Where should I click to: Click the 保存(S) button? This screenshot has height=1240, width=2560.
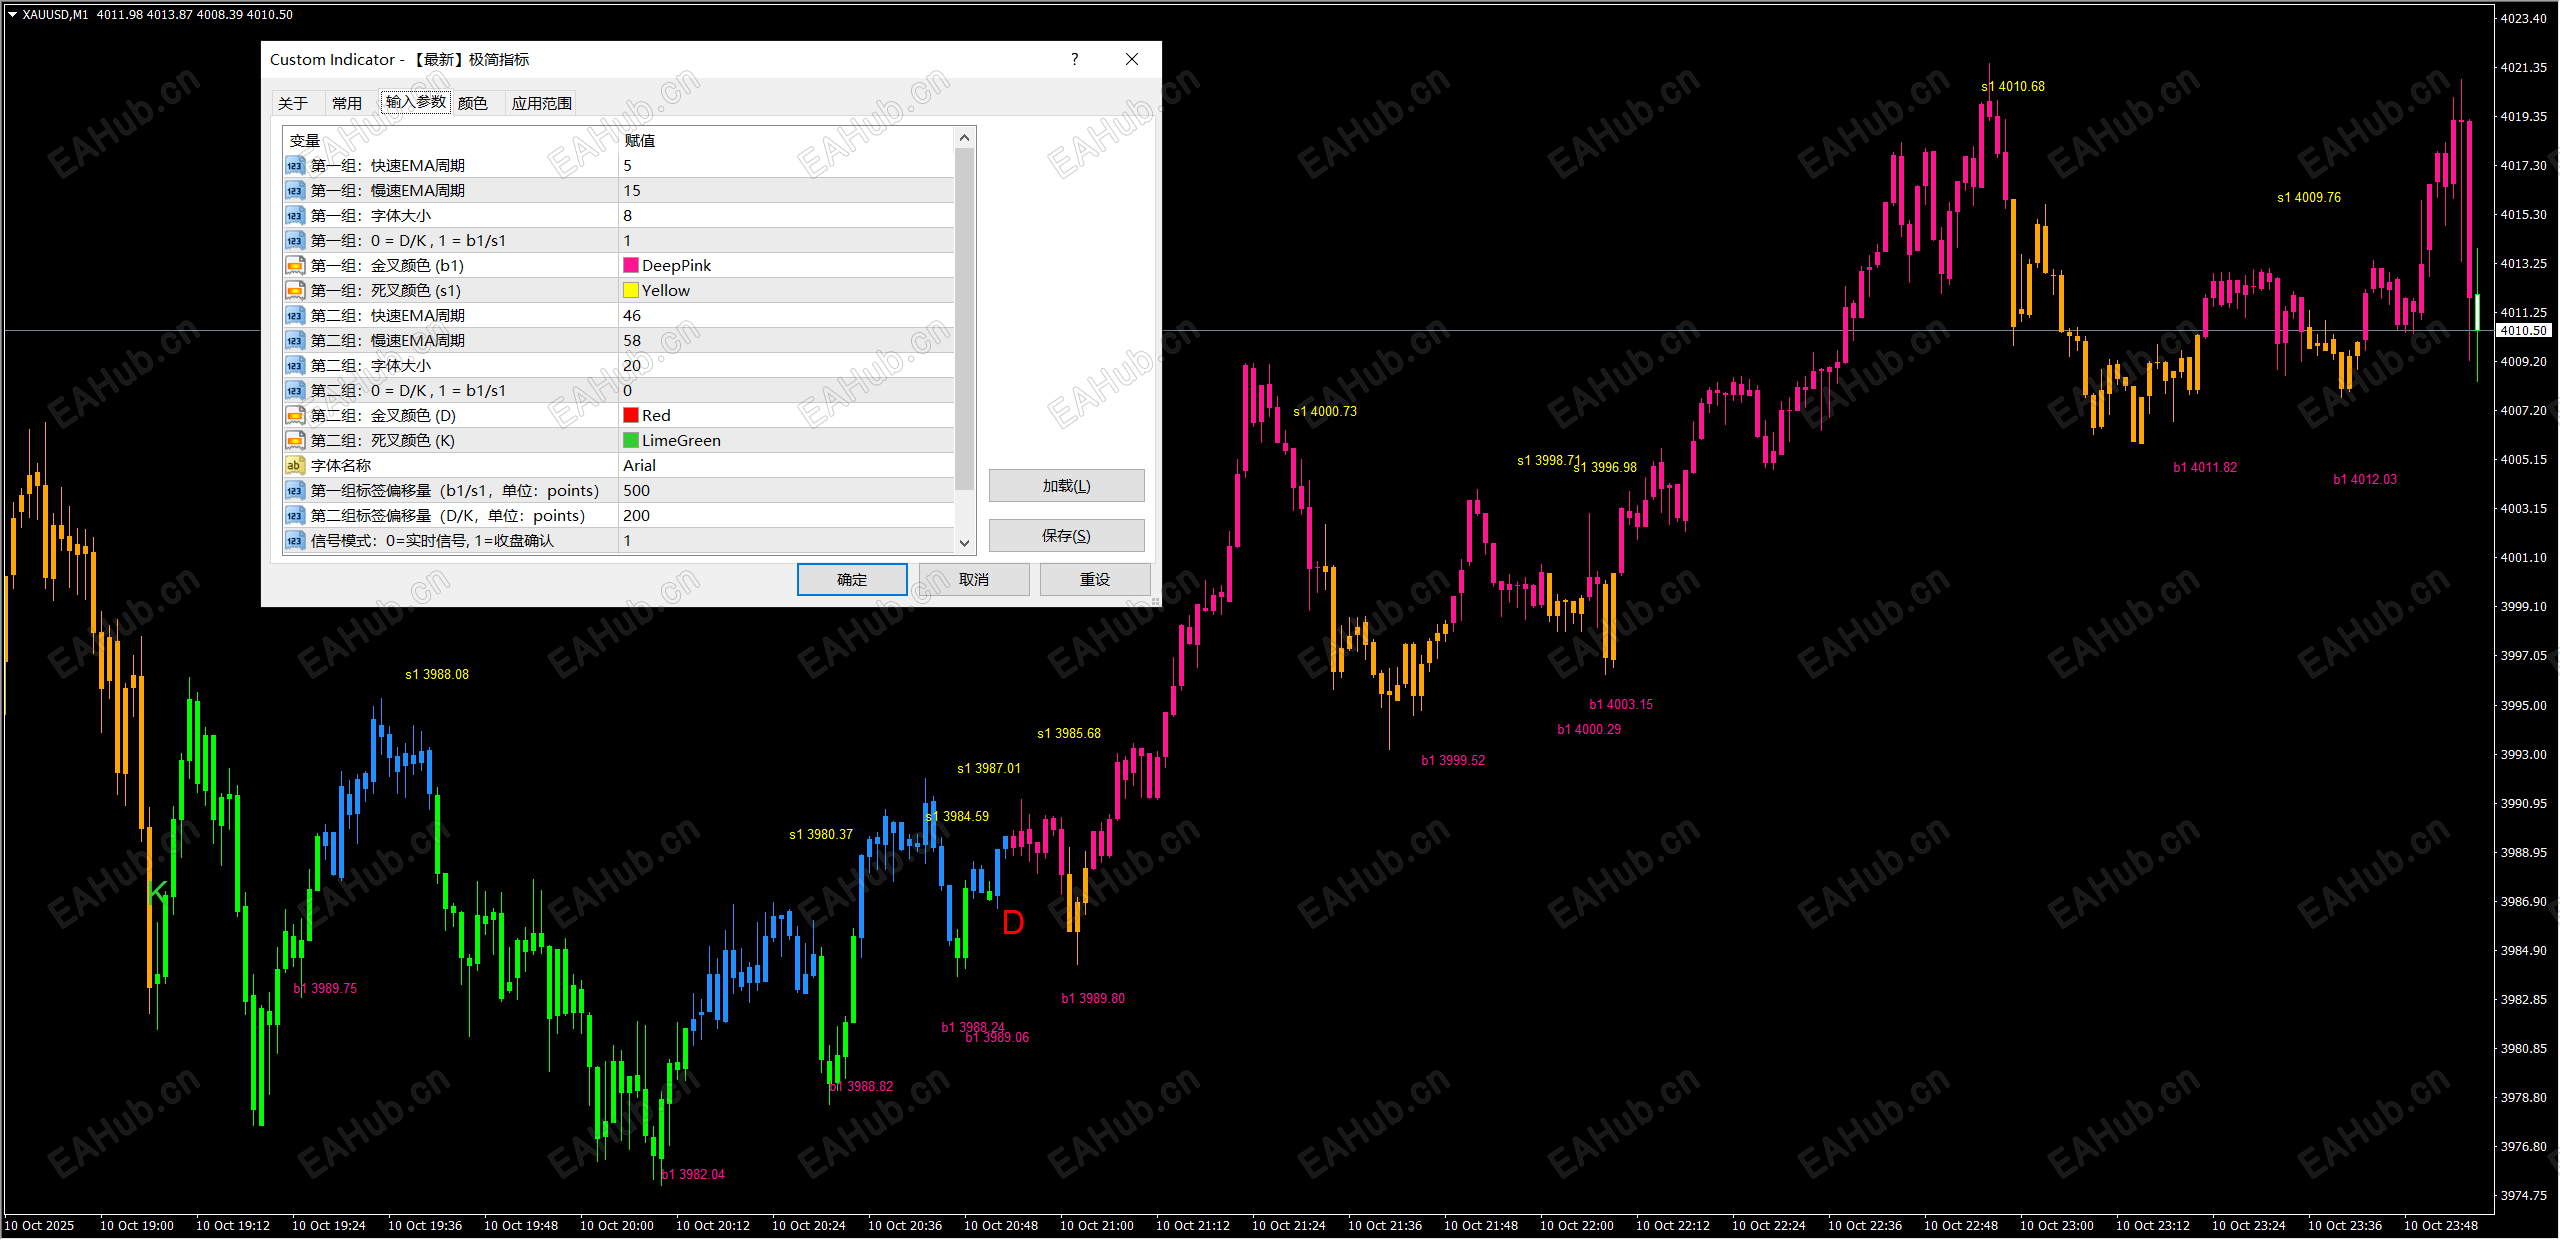[x=1066, y=536]
